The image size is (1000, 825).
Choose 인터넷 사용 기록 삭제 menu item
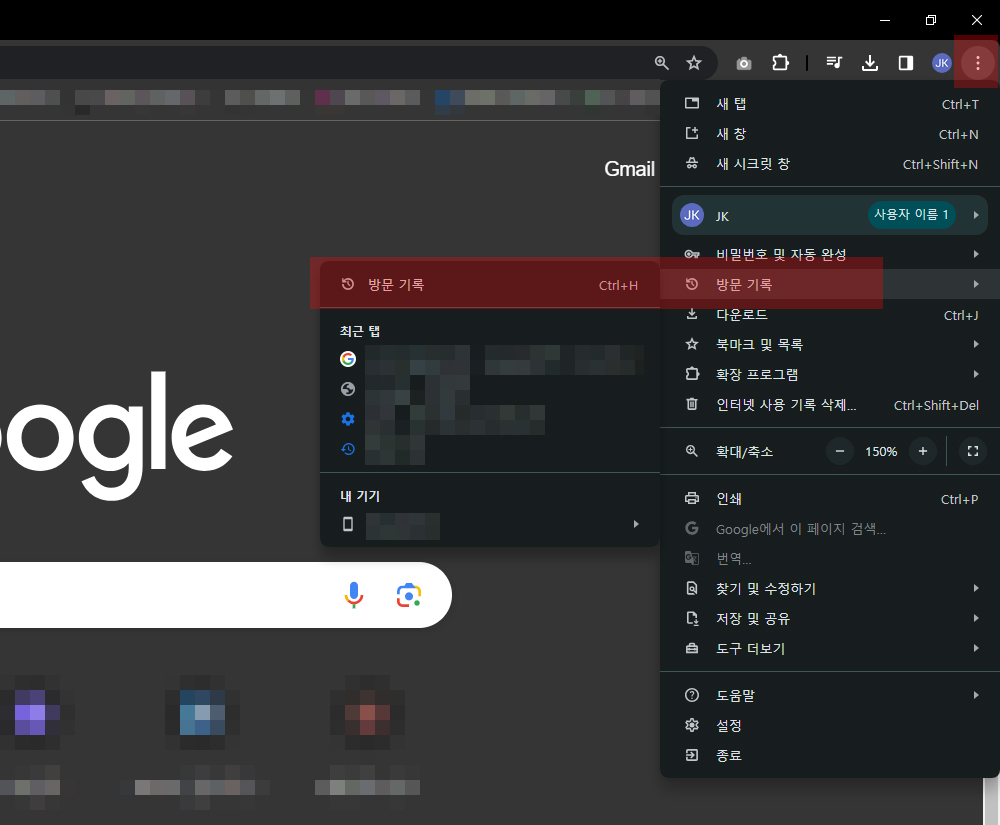click(x=830, y=405)
